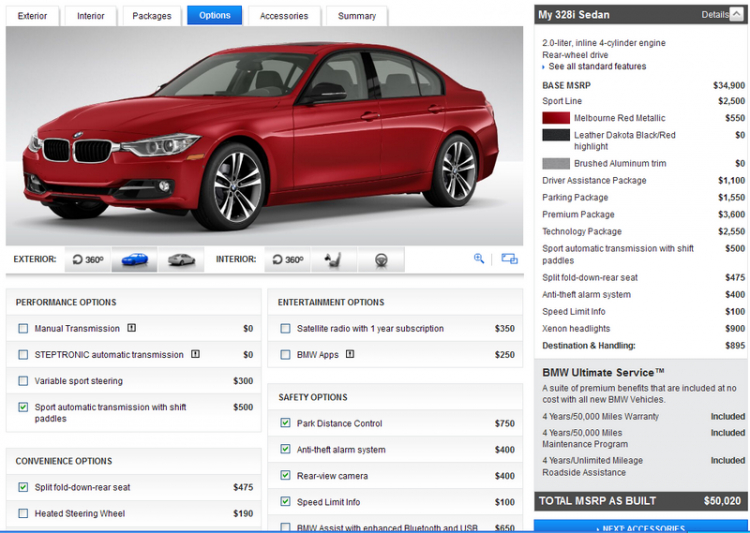Click the Sport Line summary entry
Image resolution: width=750 pixels, height=533 pixels.
(562, 101)
